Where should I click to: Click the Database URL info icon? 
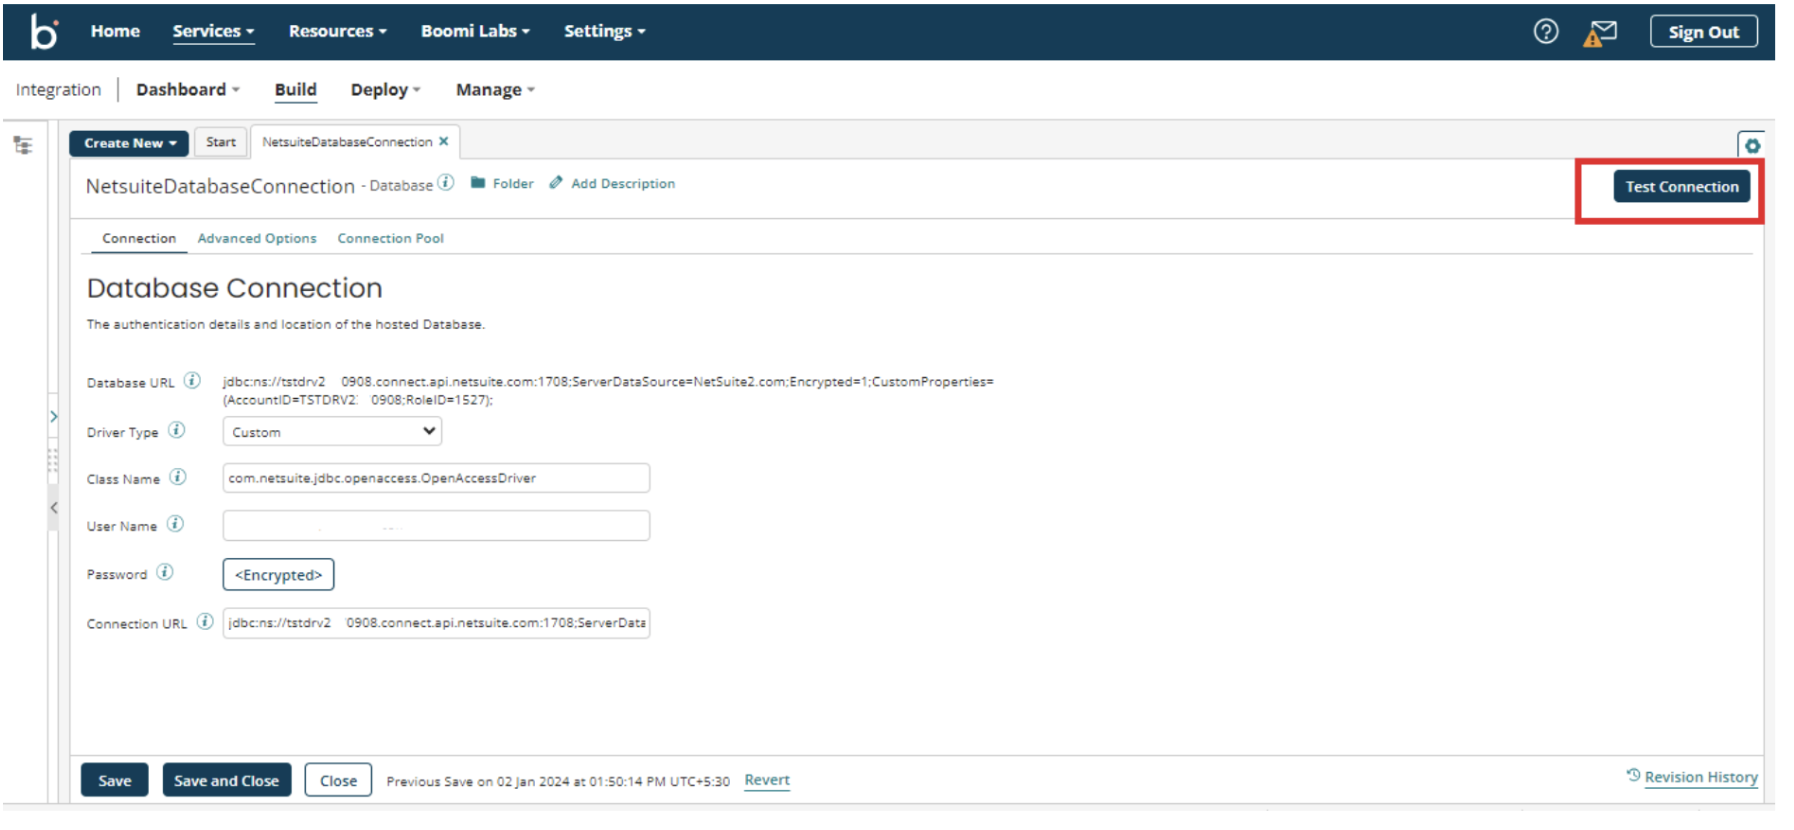[192, 381]
